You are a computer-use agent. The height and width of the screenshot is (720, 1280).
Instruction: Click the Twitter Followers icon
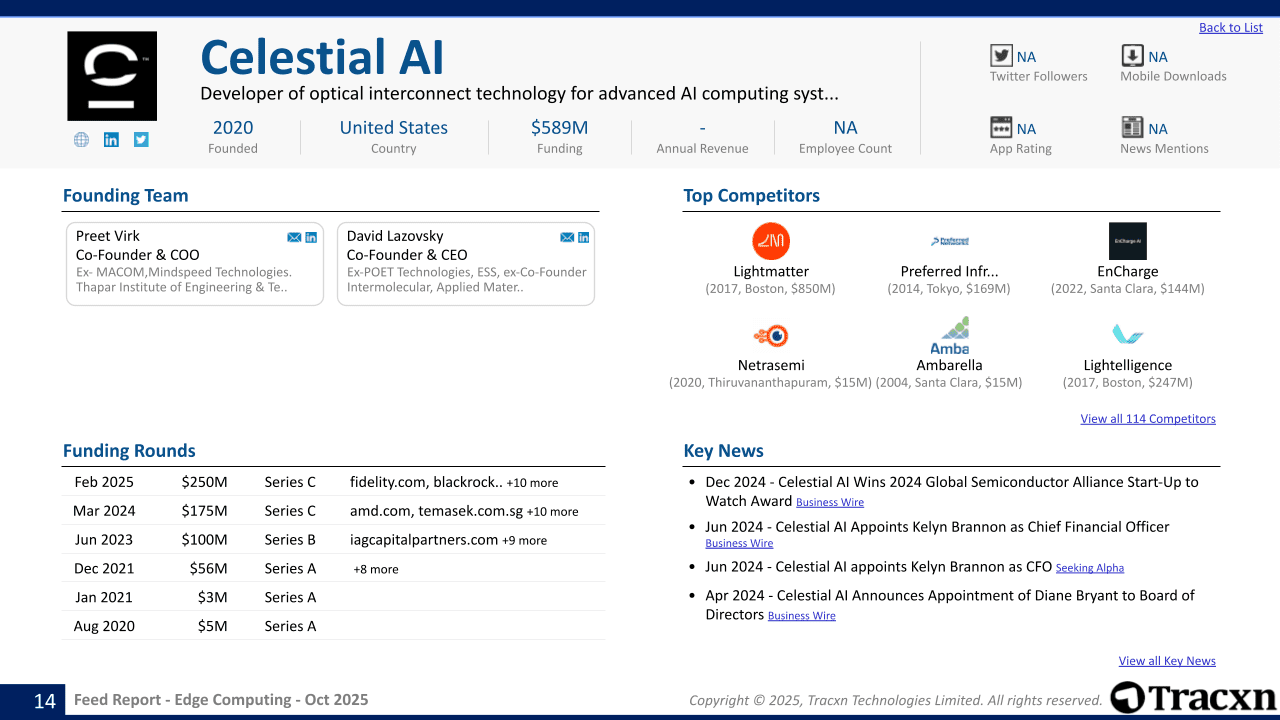click(x=1001, y=56)
